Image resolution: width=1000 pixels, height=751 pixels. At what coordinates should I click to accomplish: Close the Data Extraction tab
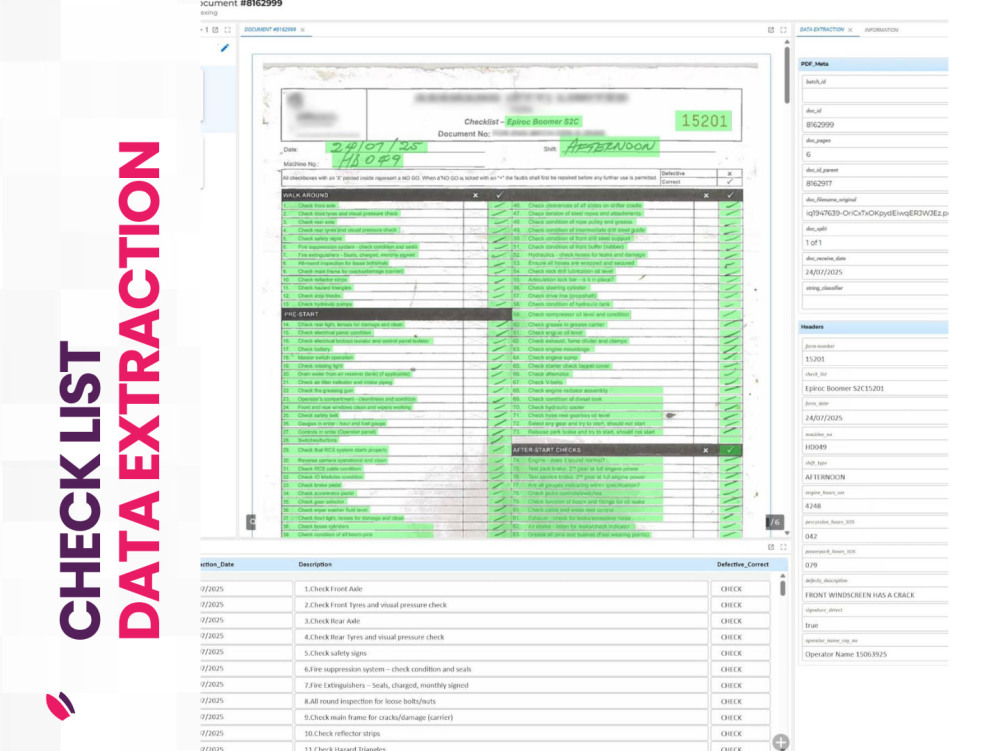click(850, 30)
